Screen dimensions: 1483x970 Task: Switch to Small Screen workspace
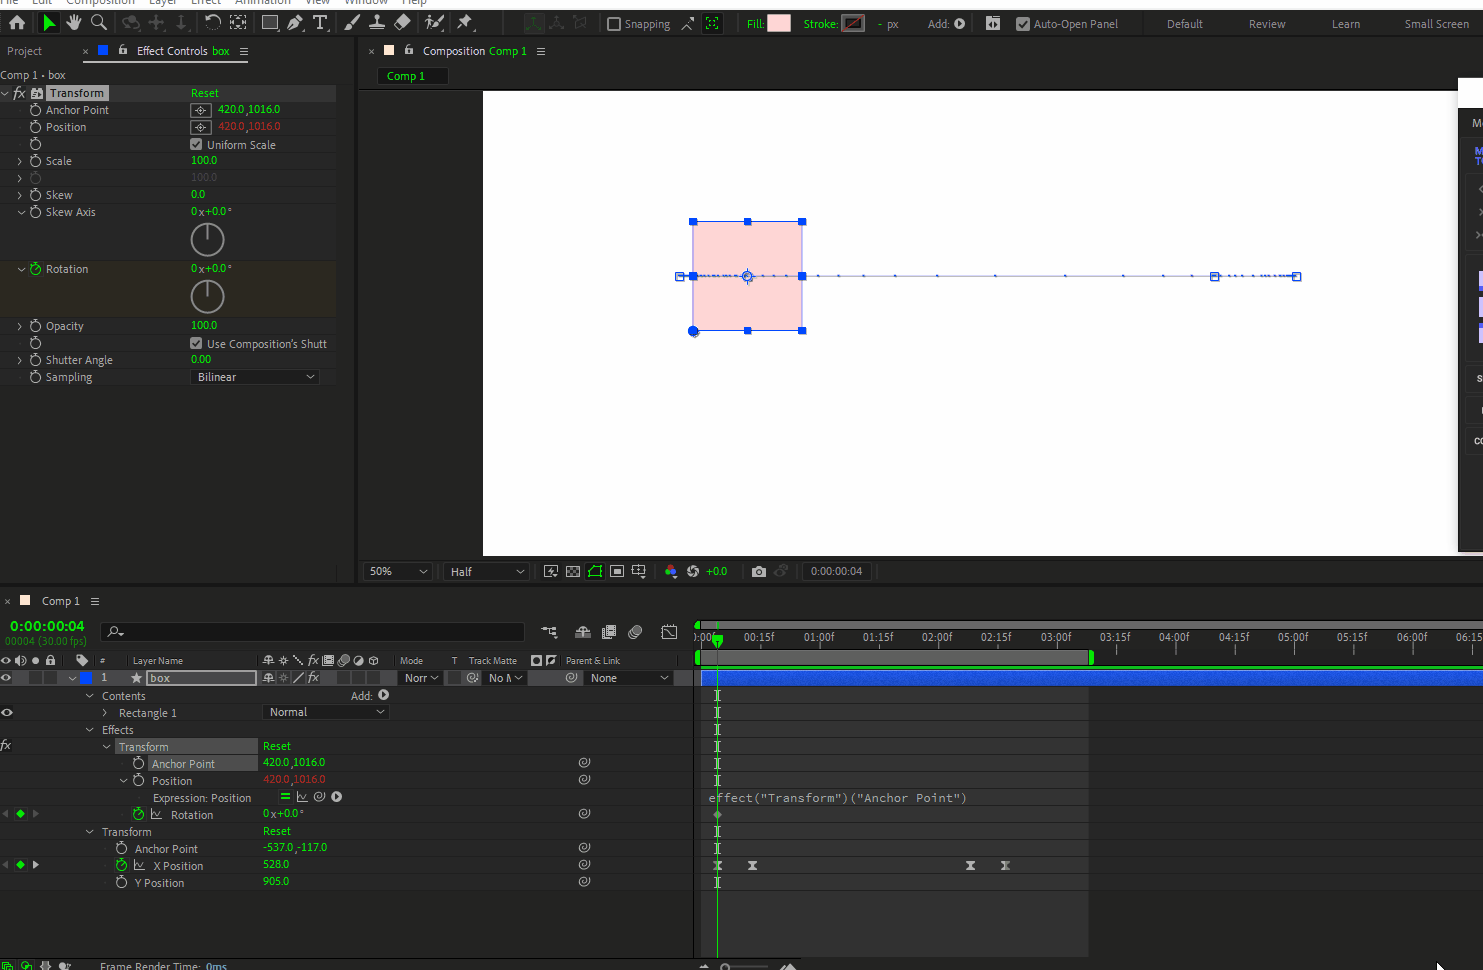click(1437, 24)
